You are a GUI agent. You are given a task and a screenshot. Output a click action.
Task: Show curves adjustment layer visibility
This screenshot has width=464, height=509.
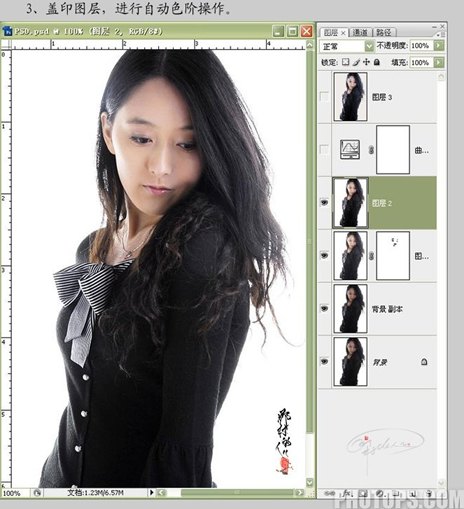pos(324,149)
